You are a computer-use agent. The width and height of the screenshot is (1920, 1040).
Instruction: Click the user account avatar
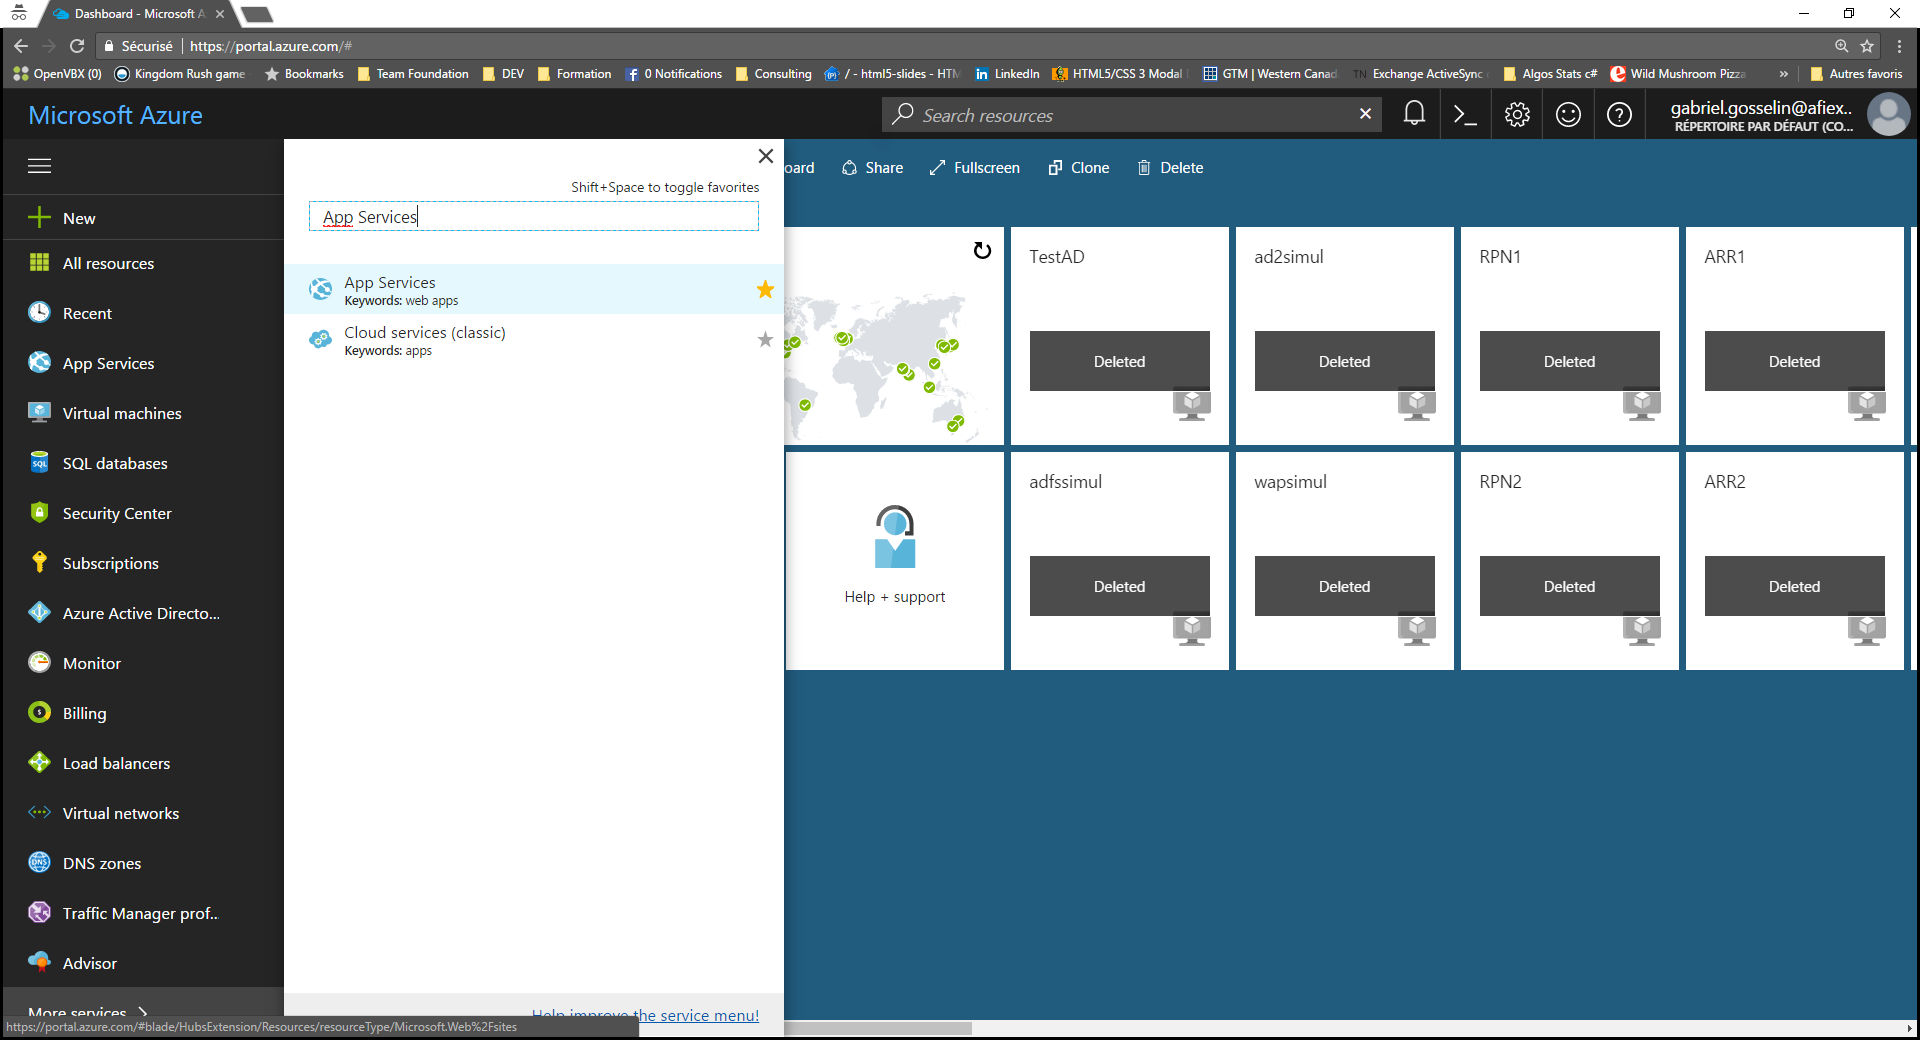point(1888,115)
